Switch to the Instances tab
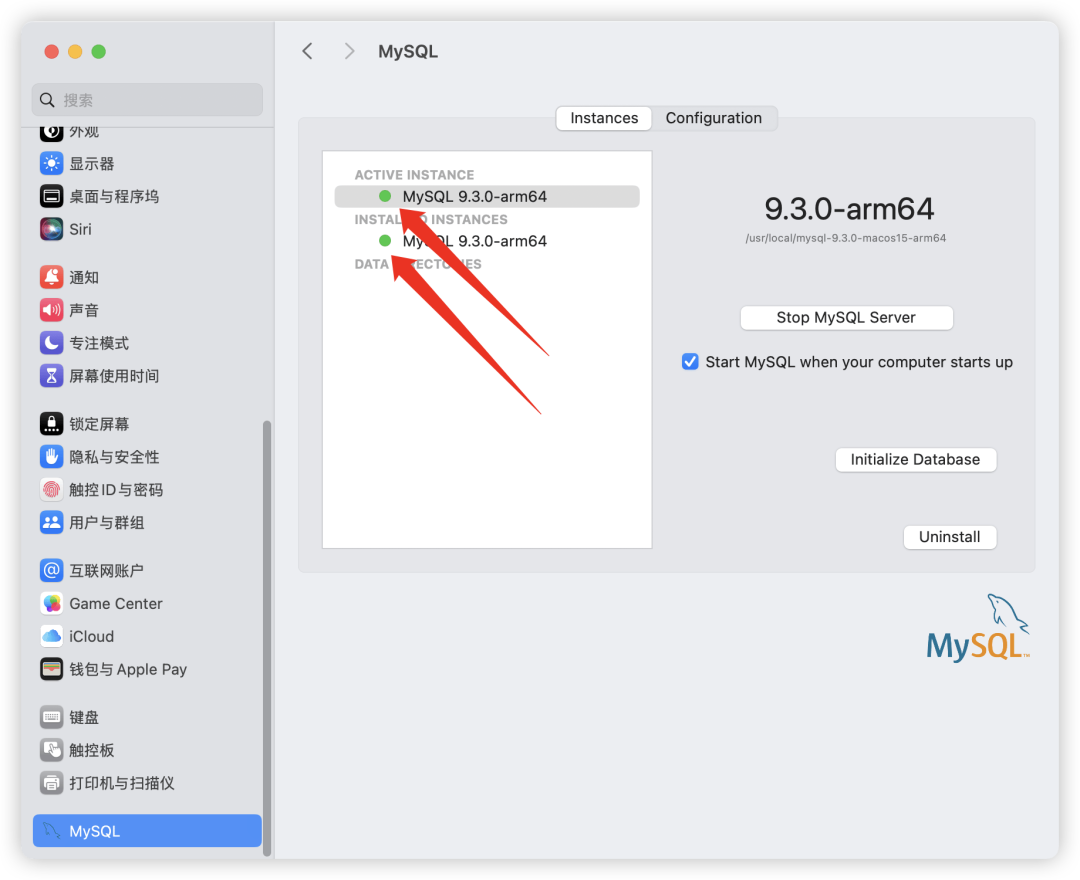 point(604,118)
